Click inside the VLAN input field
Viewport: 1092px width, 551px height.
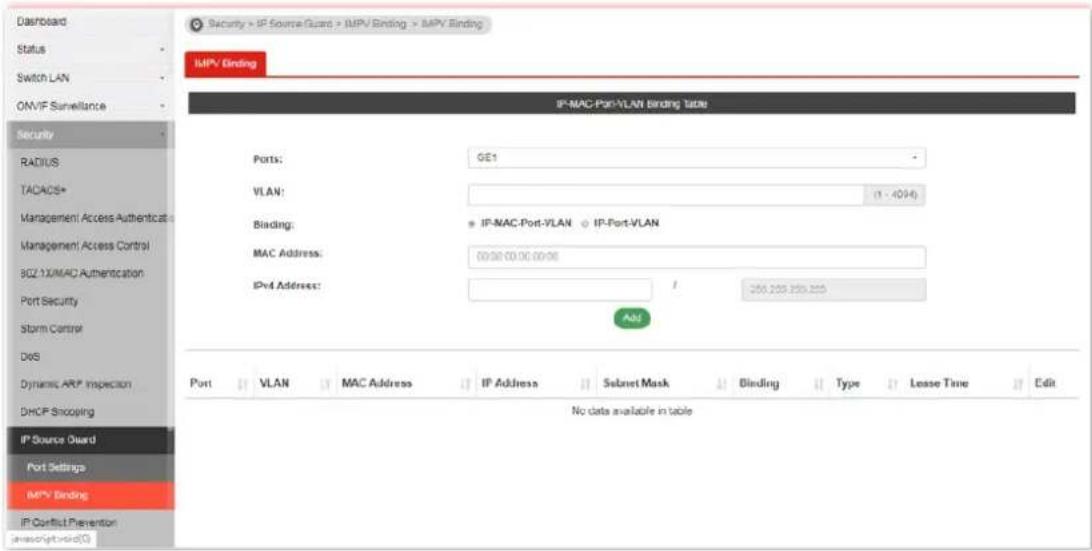(x=666, y=196)
